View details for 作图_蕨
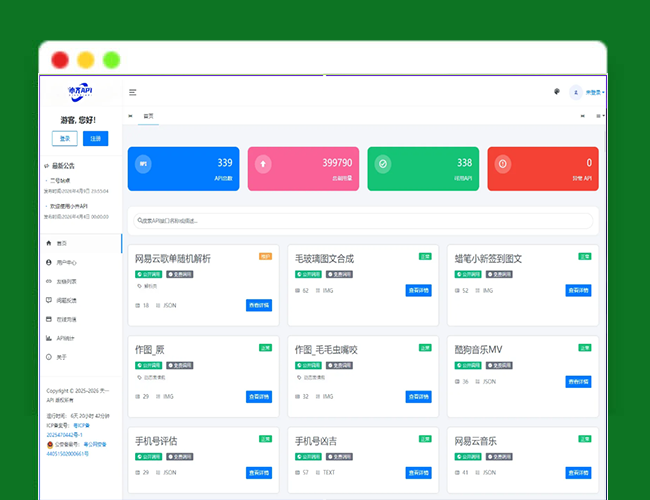Screen dimensions: 650x500 259,396
